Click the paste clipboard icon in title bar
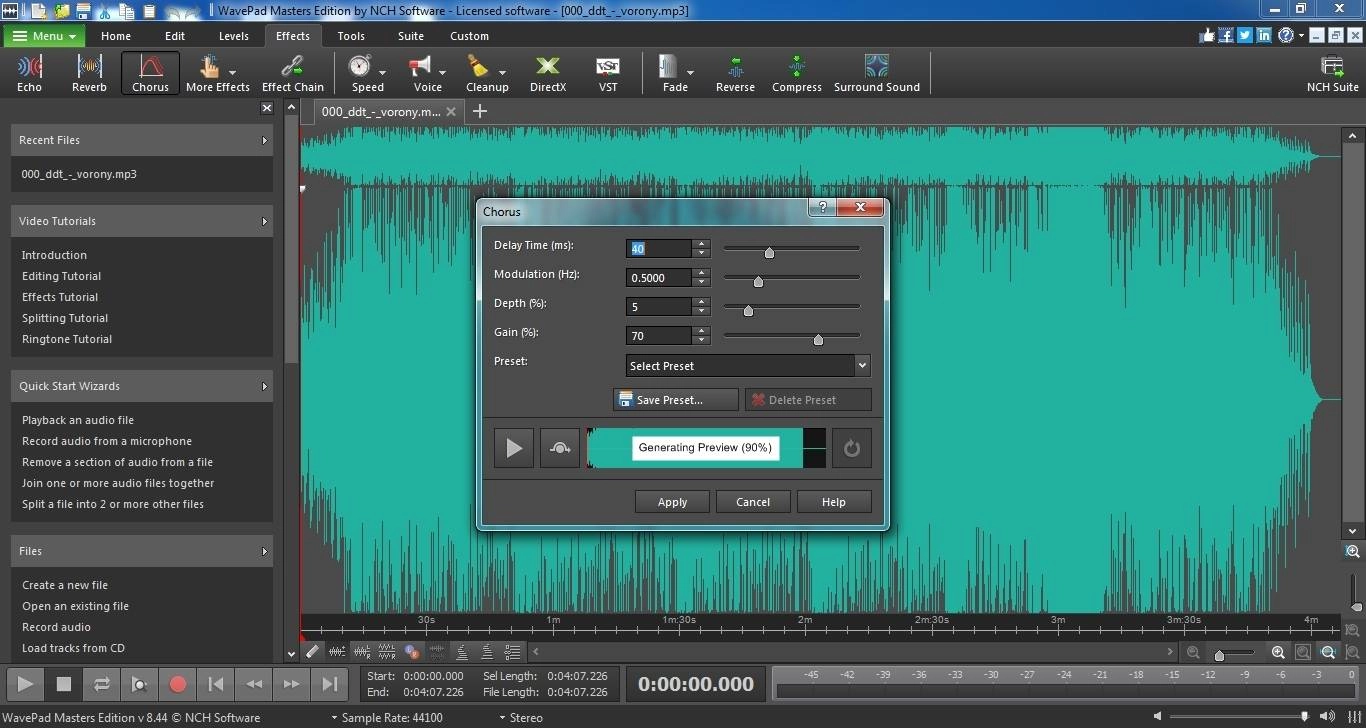1366x728 pixels. [x=149, y=11]
